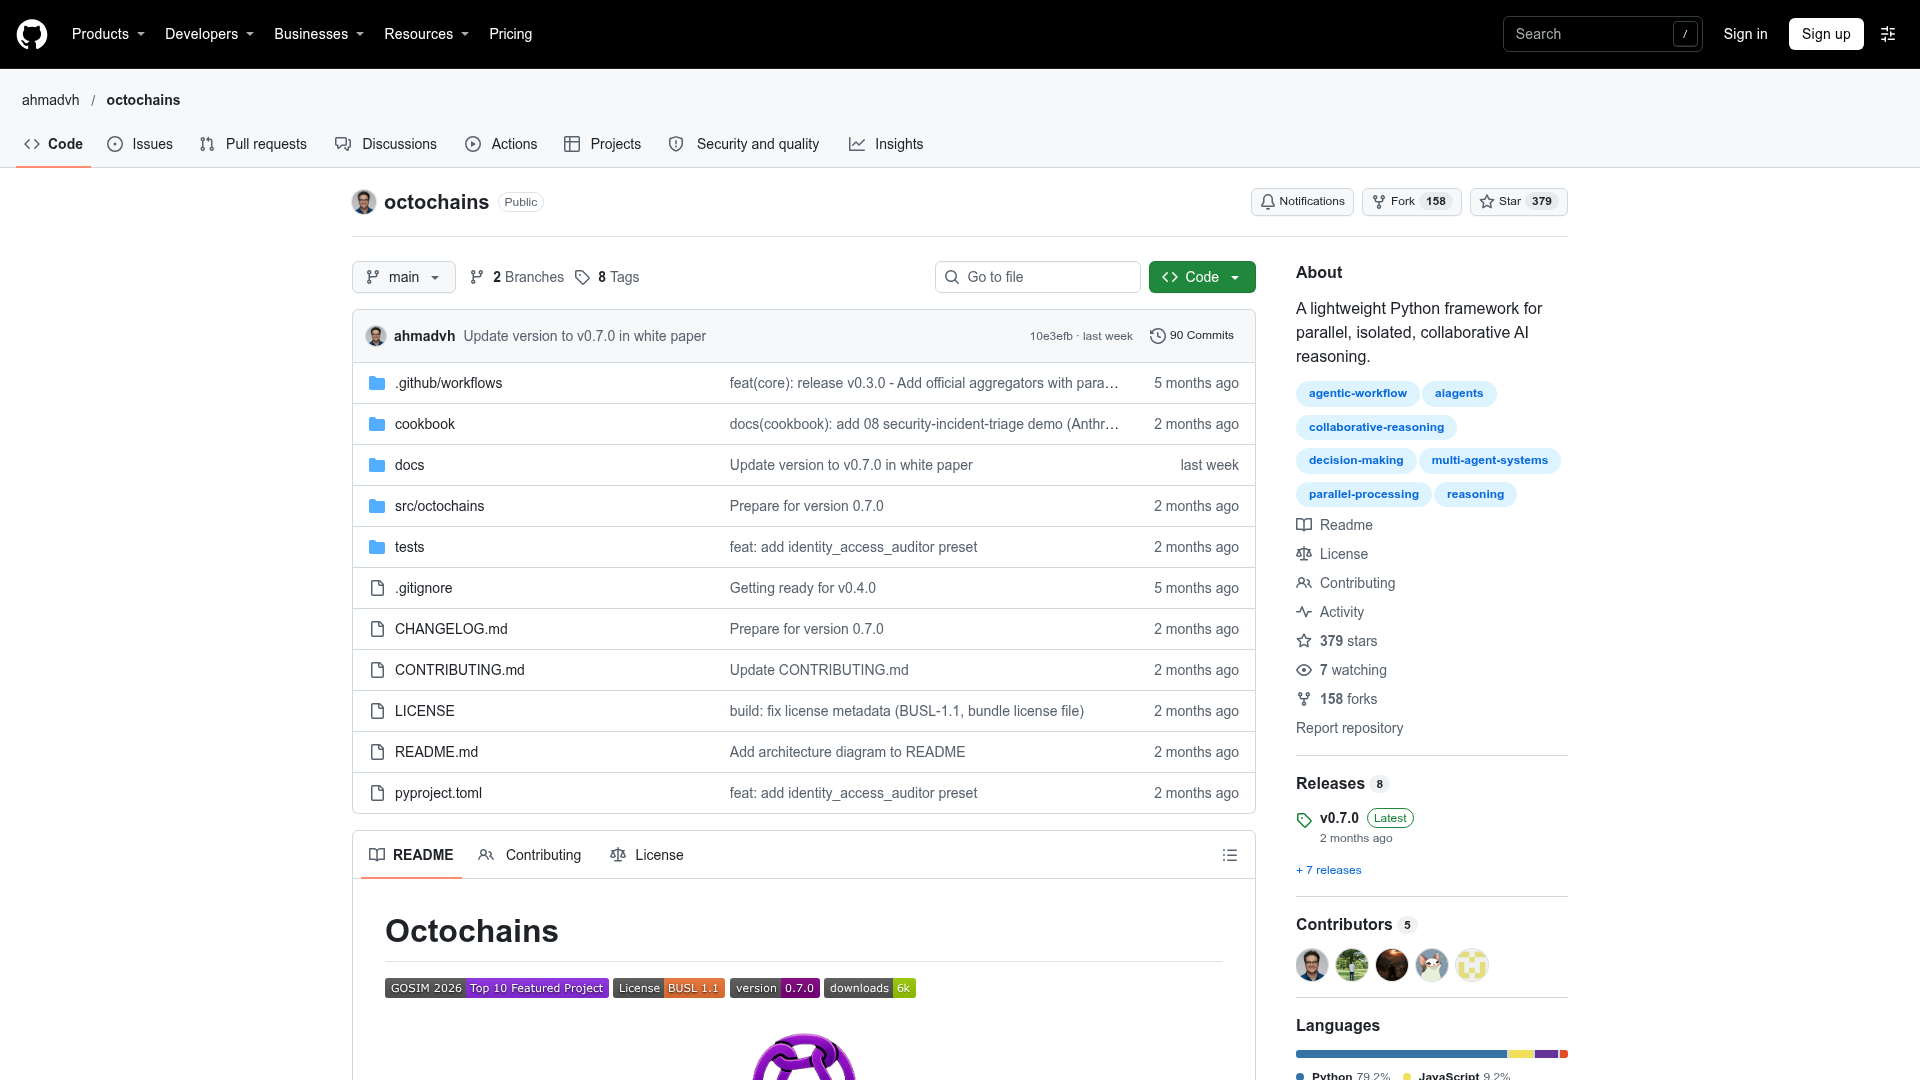The image size is (1920, 1080).
Task: Click the pyproject.toml file icon
Action: (x=377, y=793)
